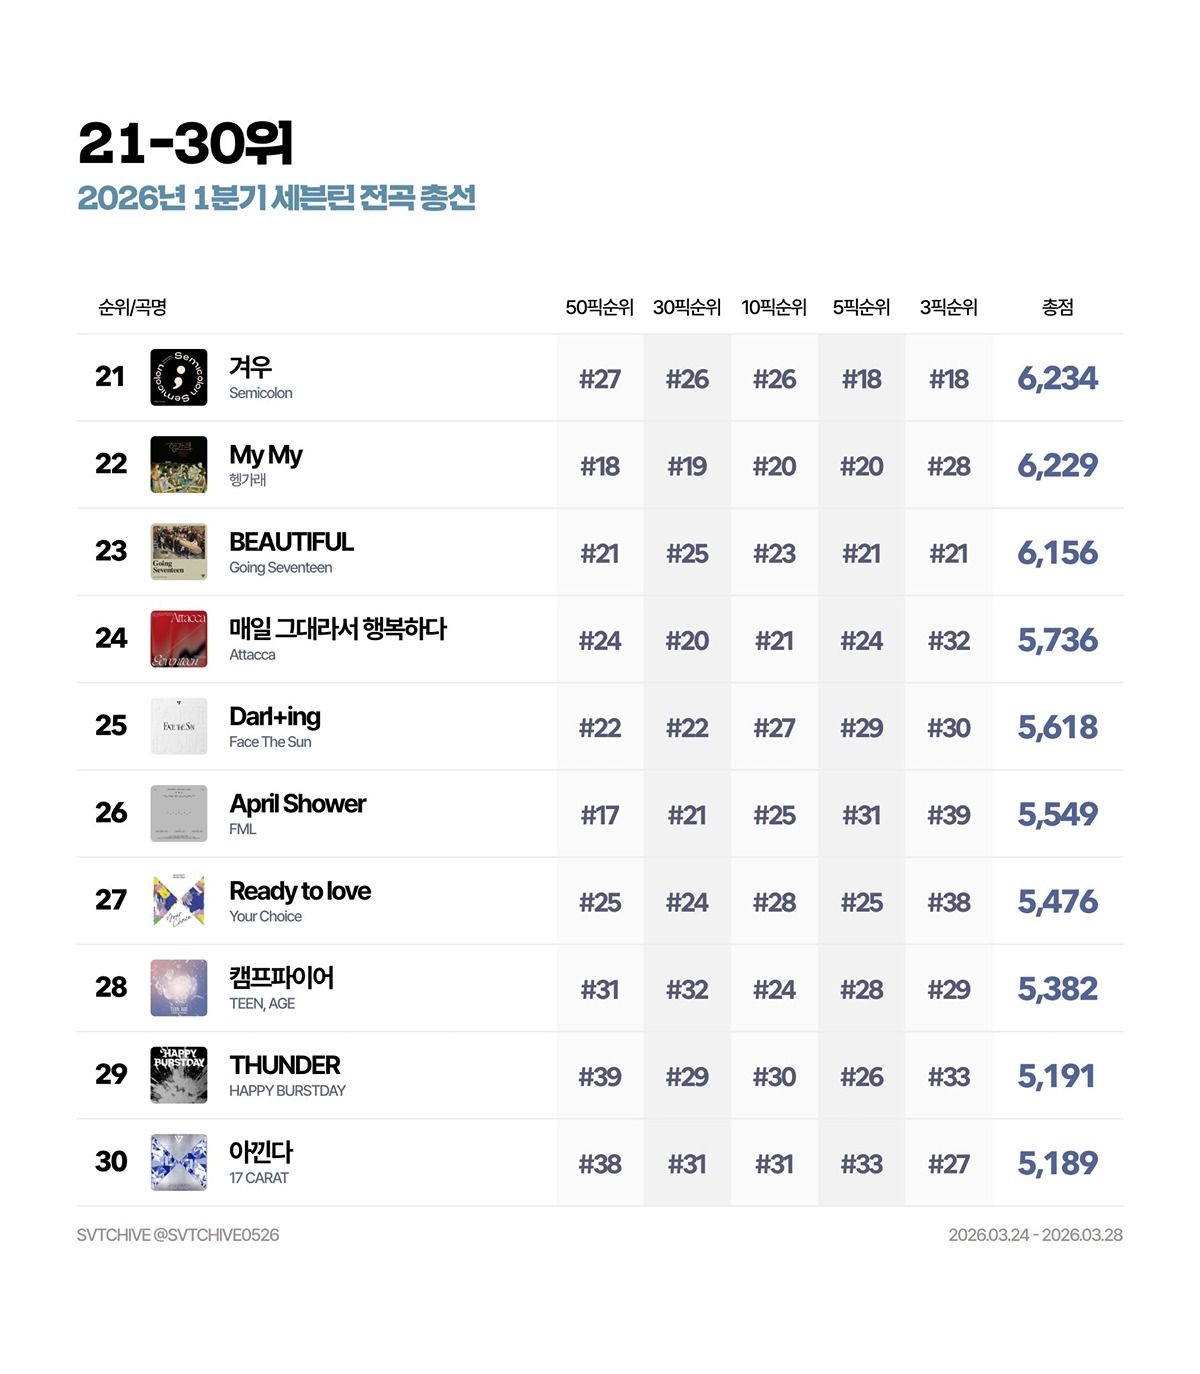Screen dimensions: 1200x1374
Task: Select the 순위/곡명 column header
Action: point(132,308)
